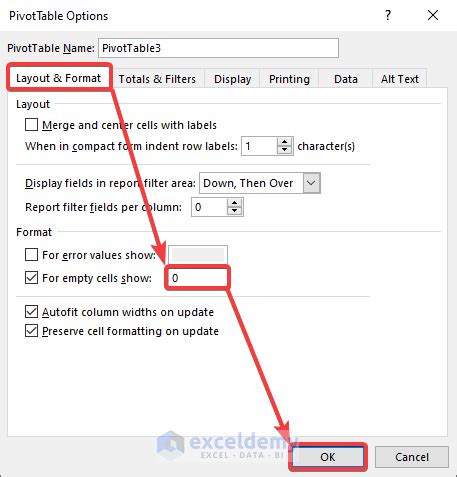Viewport: 457px width, 477px height.
Task: Uncheck For empty cells show checkbox
Action: 31,277
